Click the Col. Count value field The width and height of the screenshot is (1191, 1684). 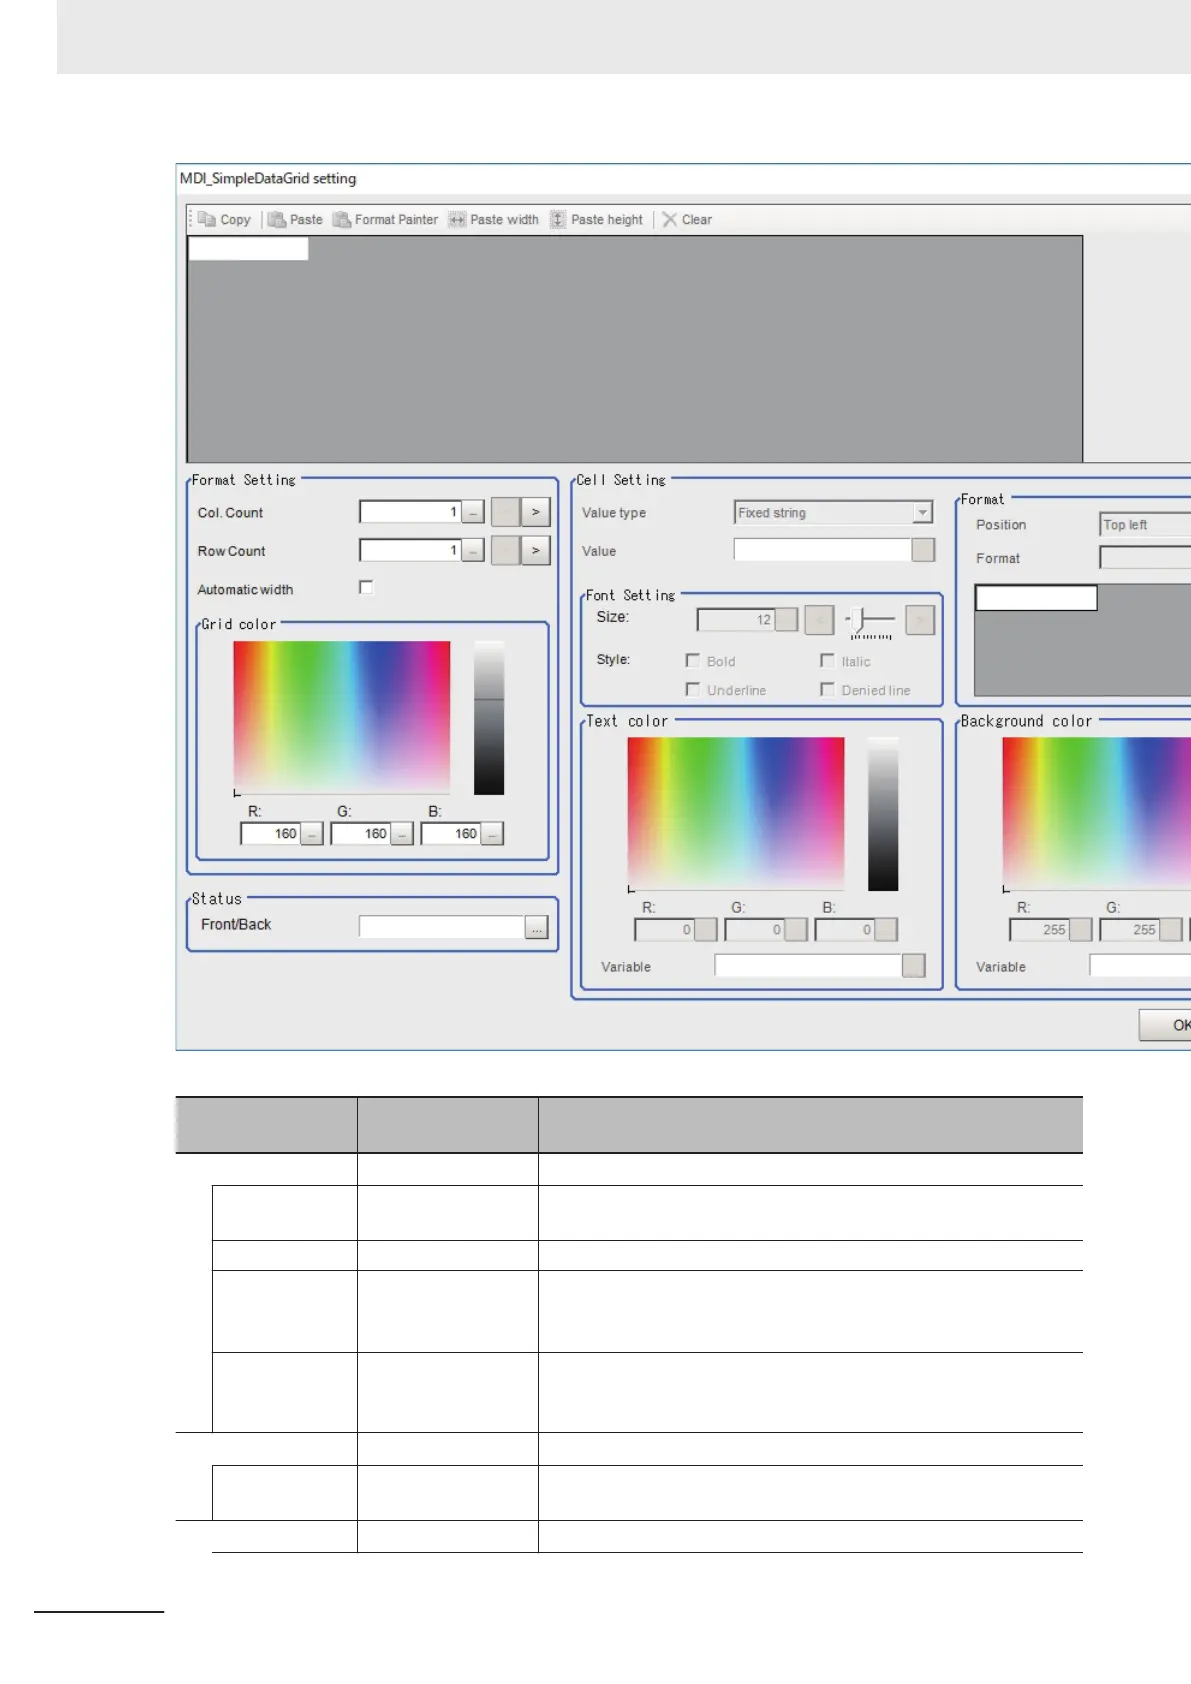pos(410,512)
